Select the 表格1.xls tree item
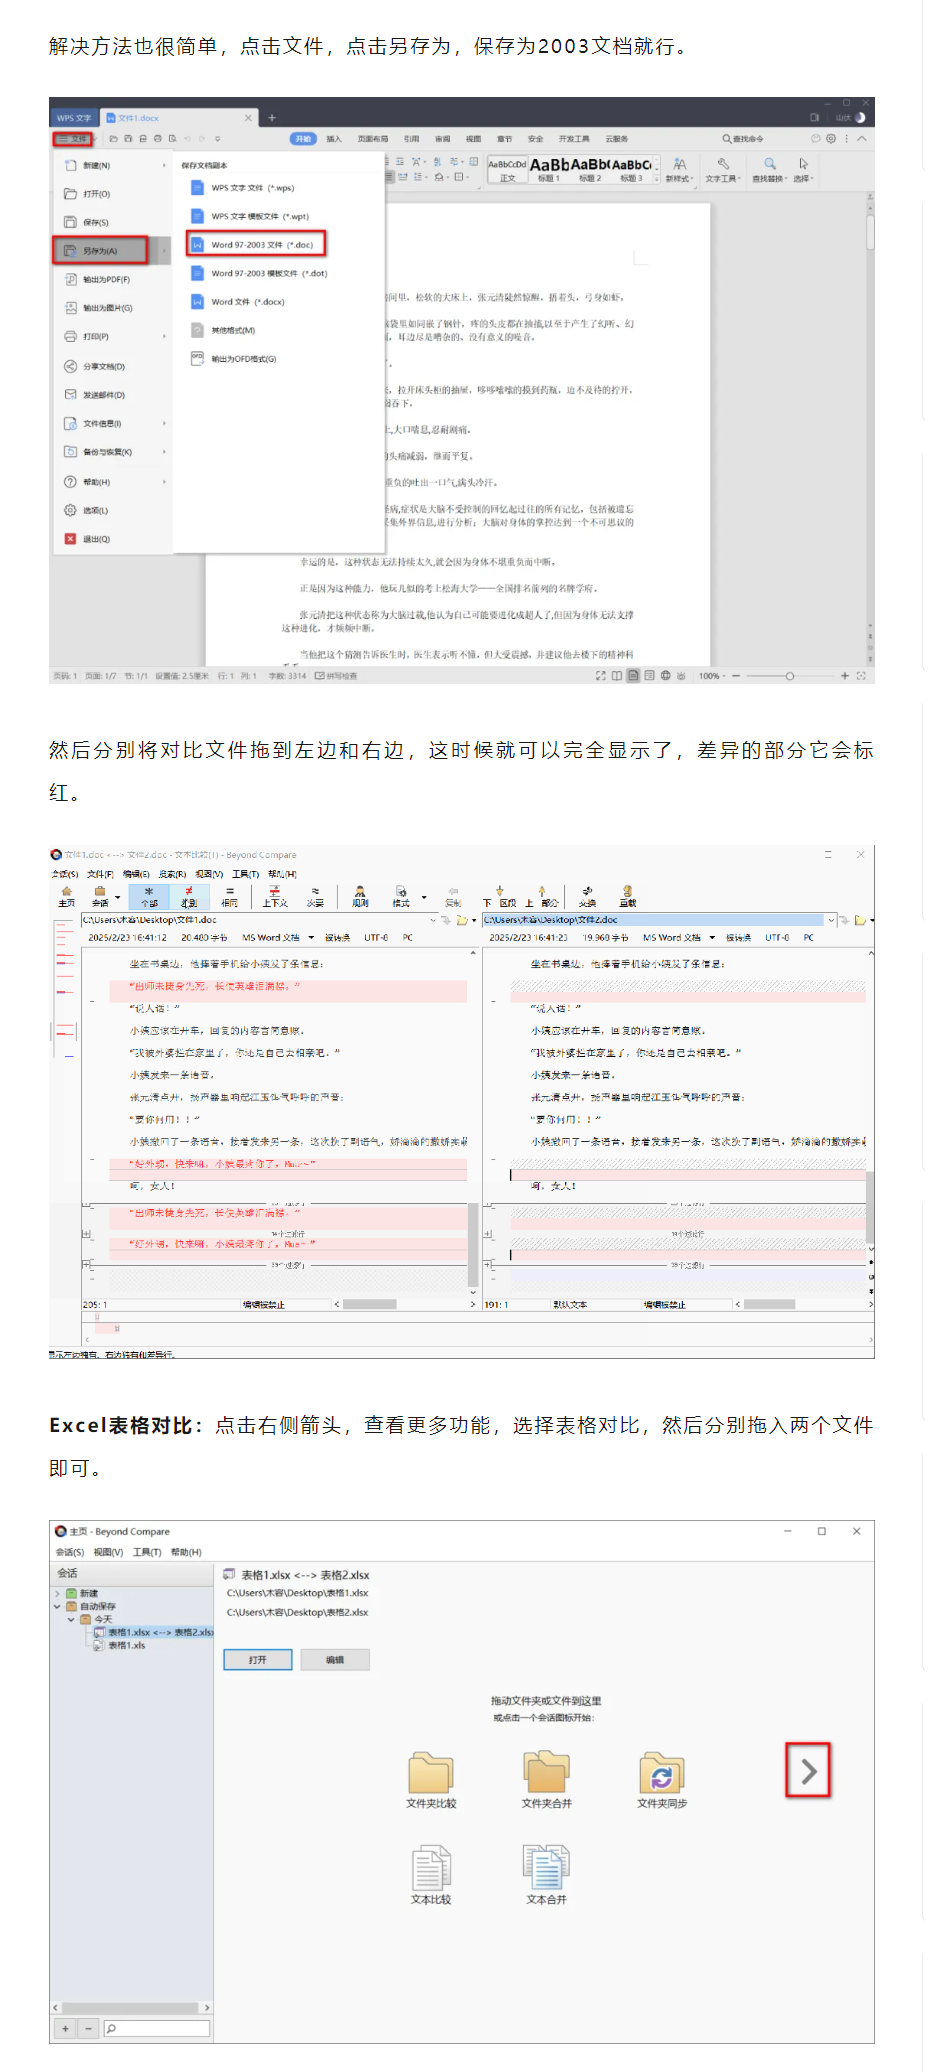Viewport: 936px width, 2072px height. pos(120,1645)
